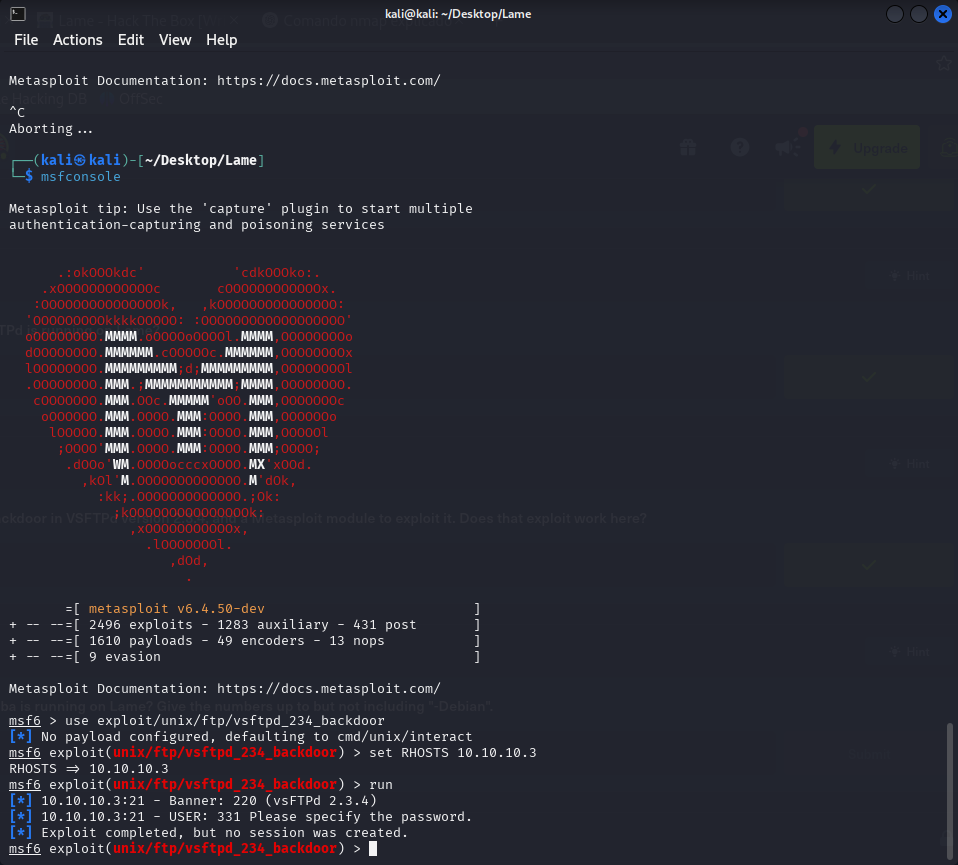This screenshot has height=865, width=958.
Task: Open the View menu
Action: coord(175,40)
